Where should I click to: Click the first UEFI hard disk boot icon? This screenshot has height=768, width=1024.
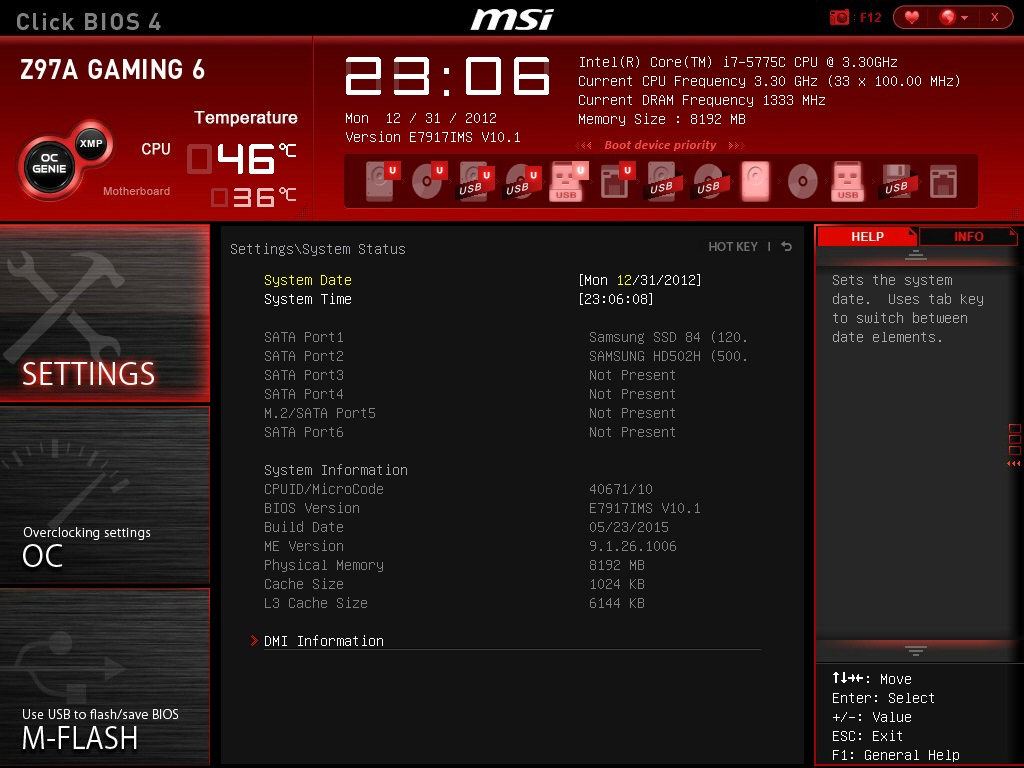coord(380,181)
